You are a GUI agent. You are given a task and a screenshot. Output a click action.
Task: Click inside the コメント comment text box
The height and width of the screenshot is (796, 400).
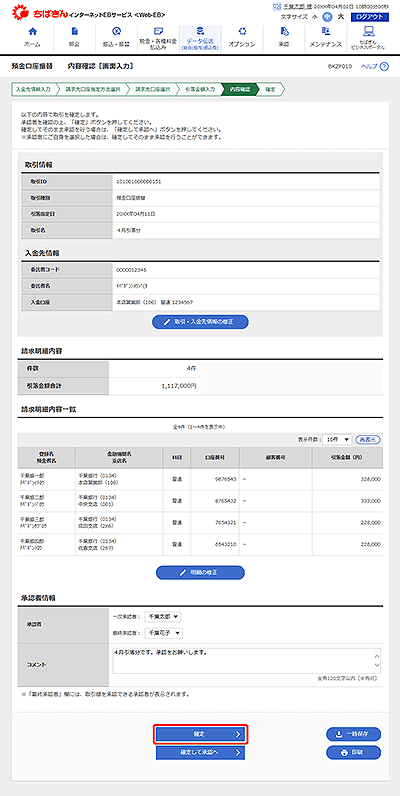coord(247,660)
